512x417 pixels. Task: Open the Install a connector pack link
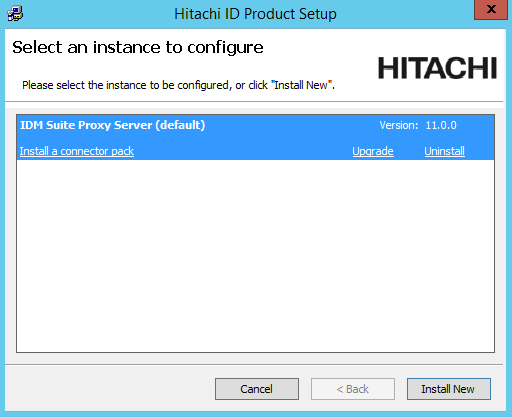77,151
